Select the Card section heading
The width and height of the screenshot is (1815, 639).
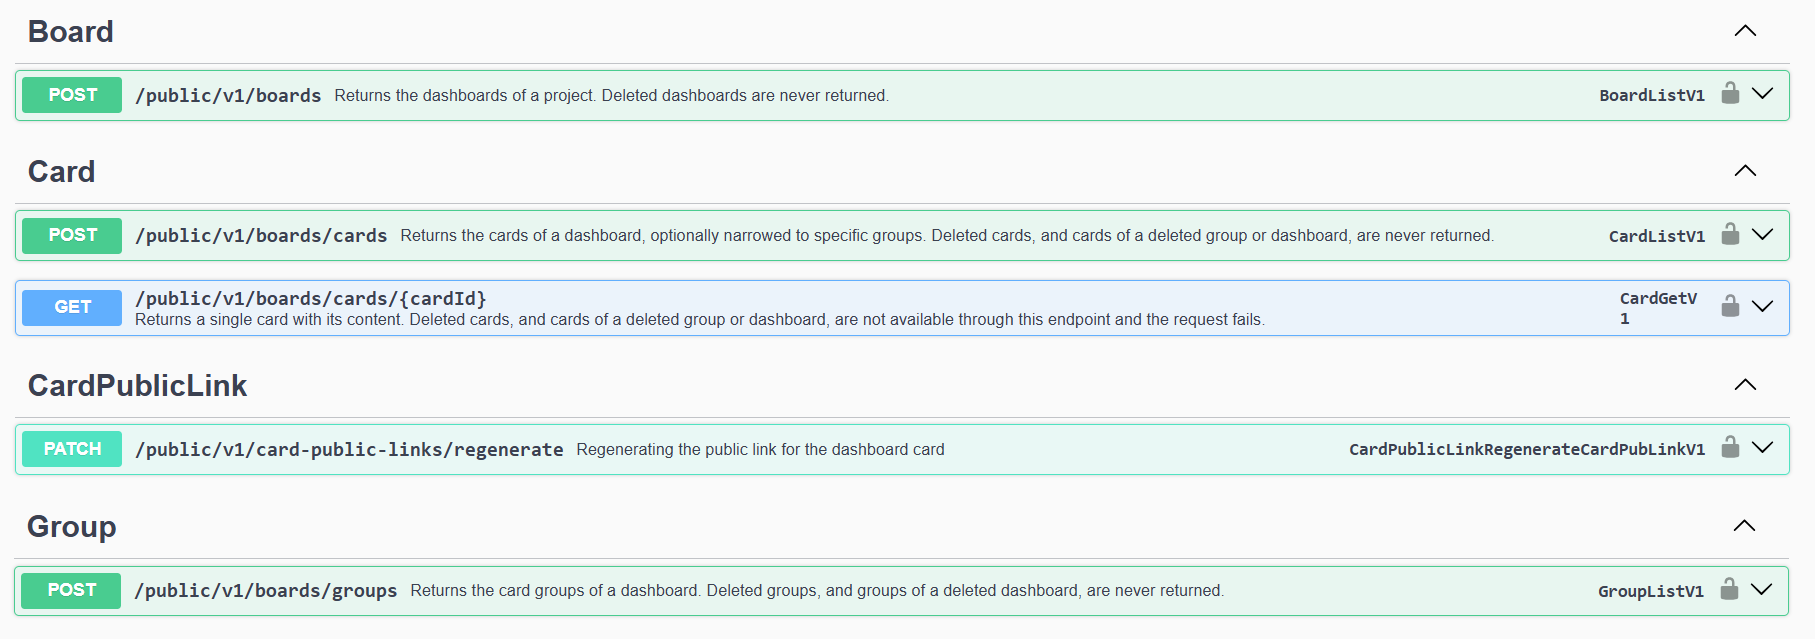tap(62, 172)
